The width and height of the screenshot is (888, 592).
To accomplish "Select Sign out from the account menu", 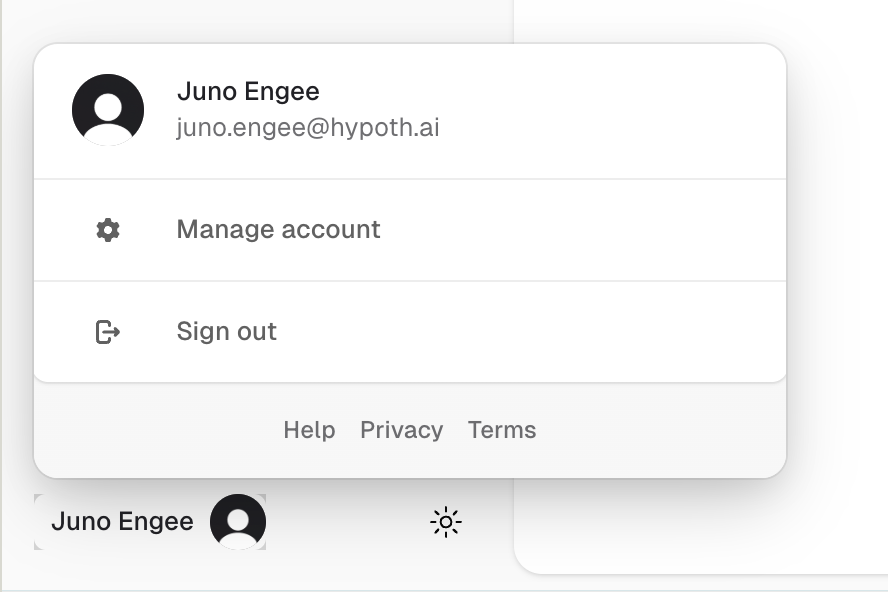I will click(x=226, y=332).
